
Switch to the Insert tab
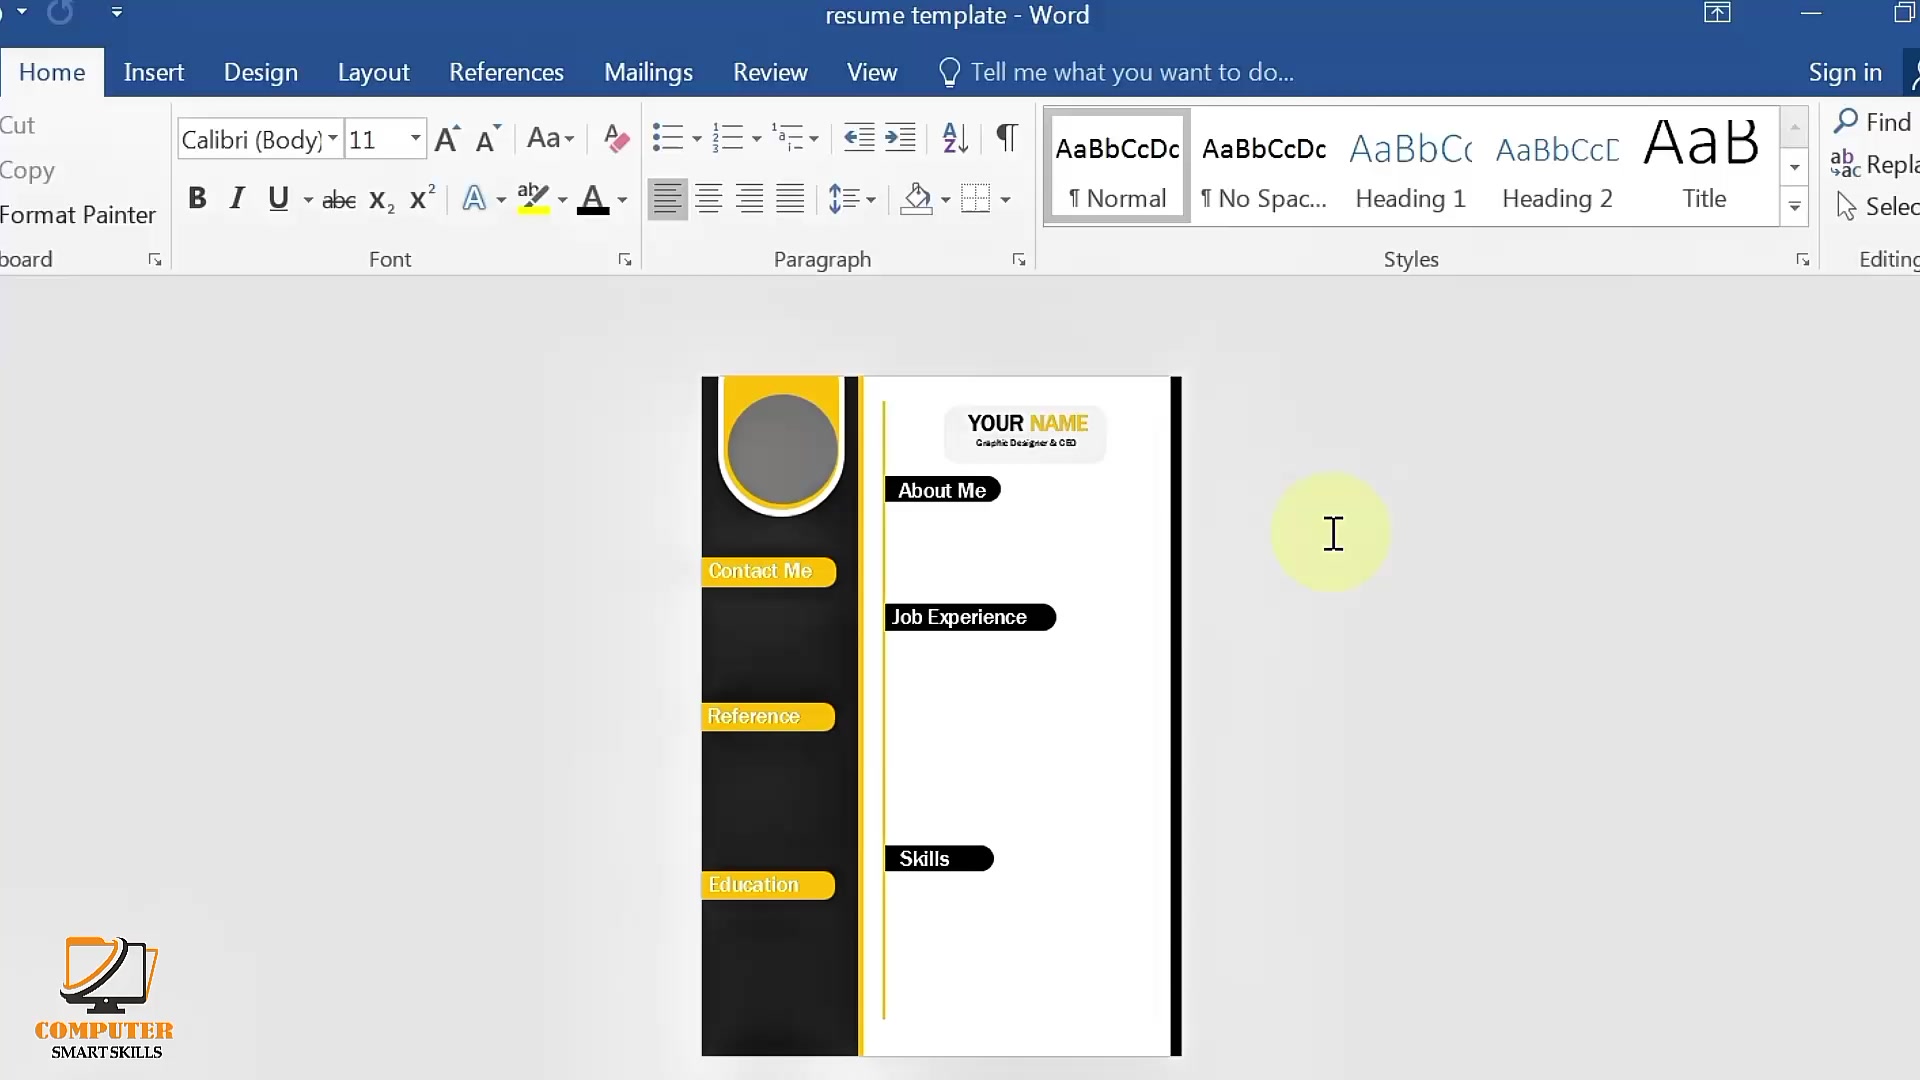click(154, 72)
